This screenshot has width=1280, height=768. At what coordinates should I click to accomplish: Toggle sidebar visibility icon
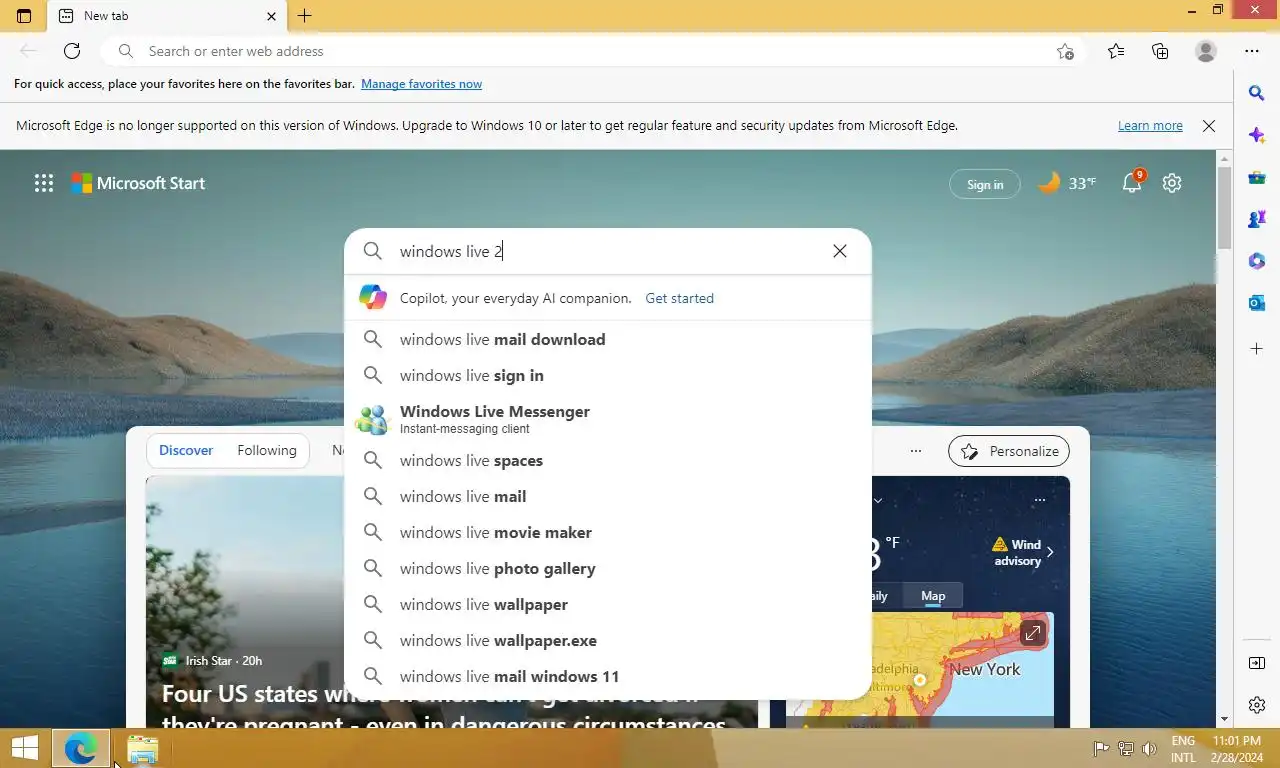1257,663
